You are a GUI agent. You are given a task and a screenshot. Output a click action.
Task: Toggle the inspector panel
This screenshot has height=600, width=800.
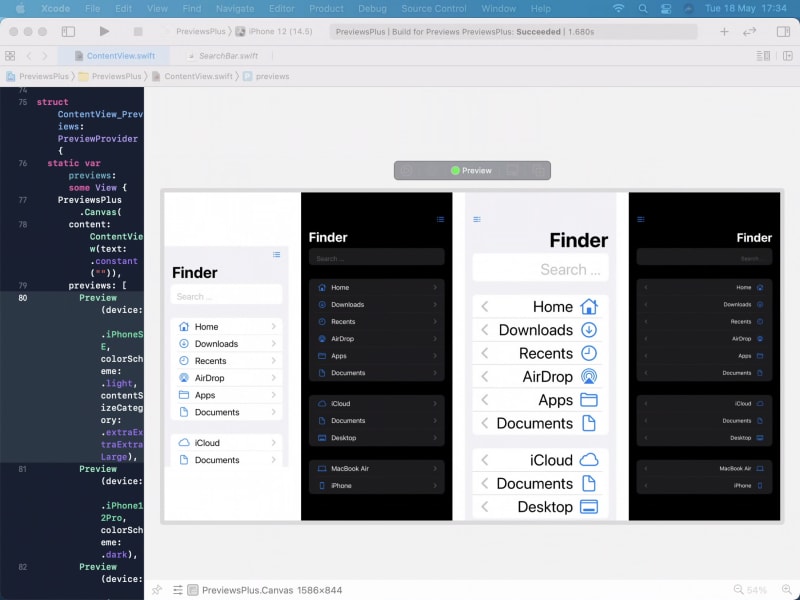click(x=783, y=32)
